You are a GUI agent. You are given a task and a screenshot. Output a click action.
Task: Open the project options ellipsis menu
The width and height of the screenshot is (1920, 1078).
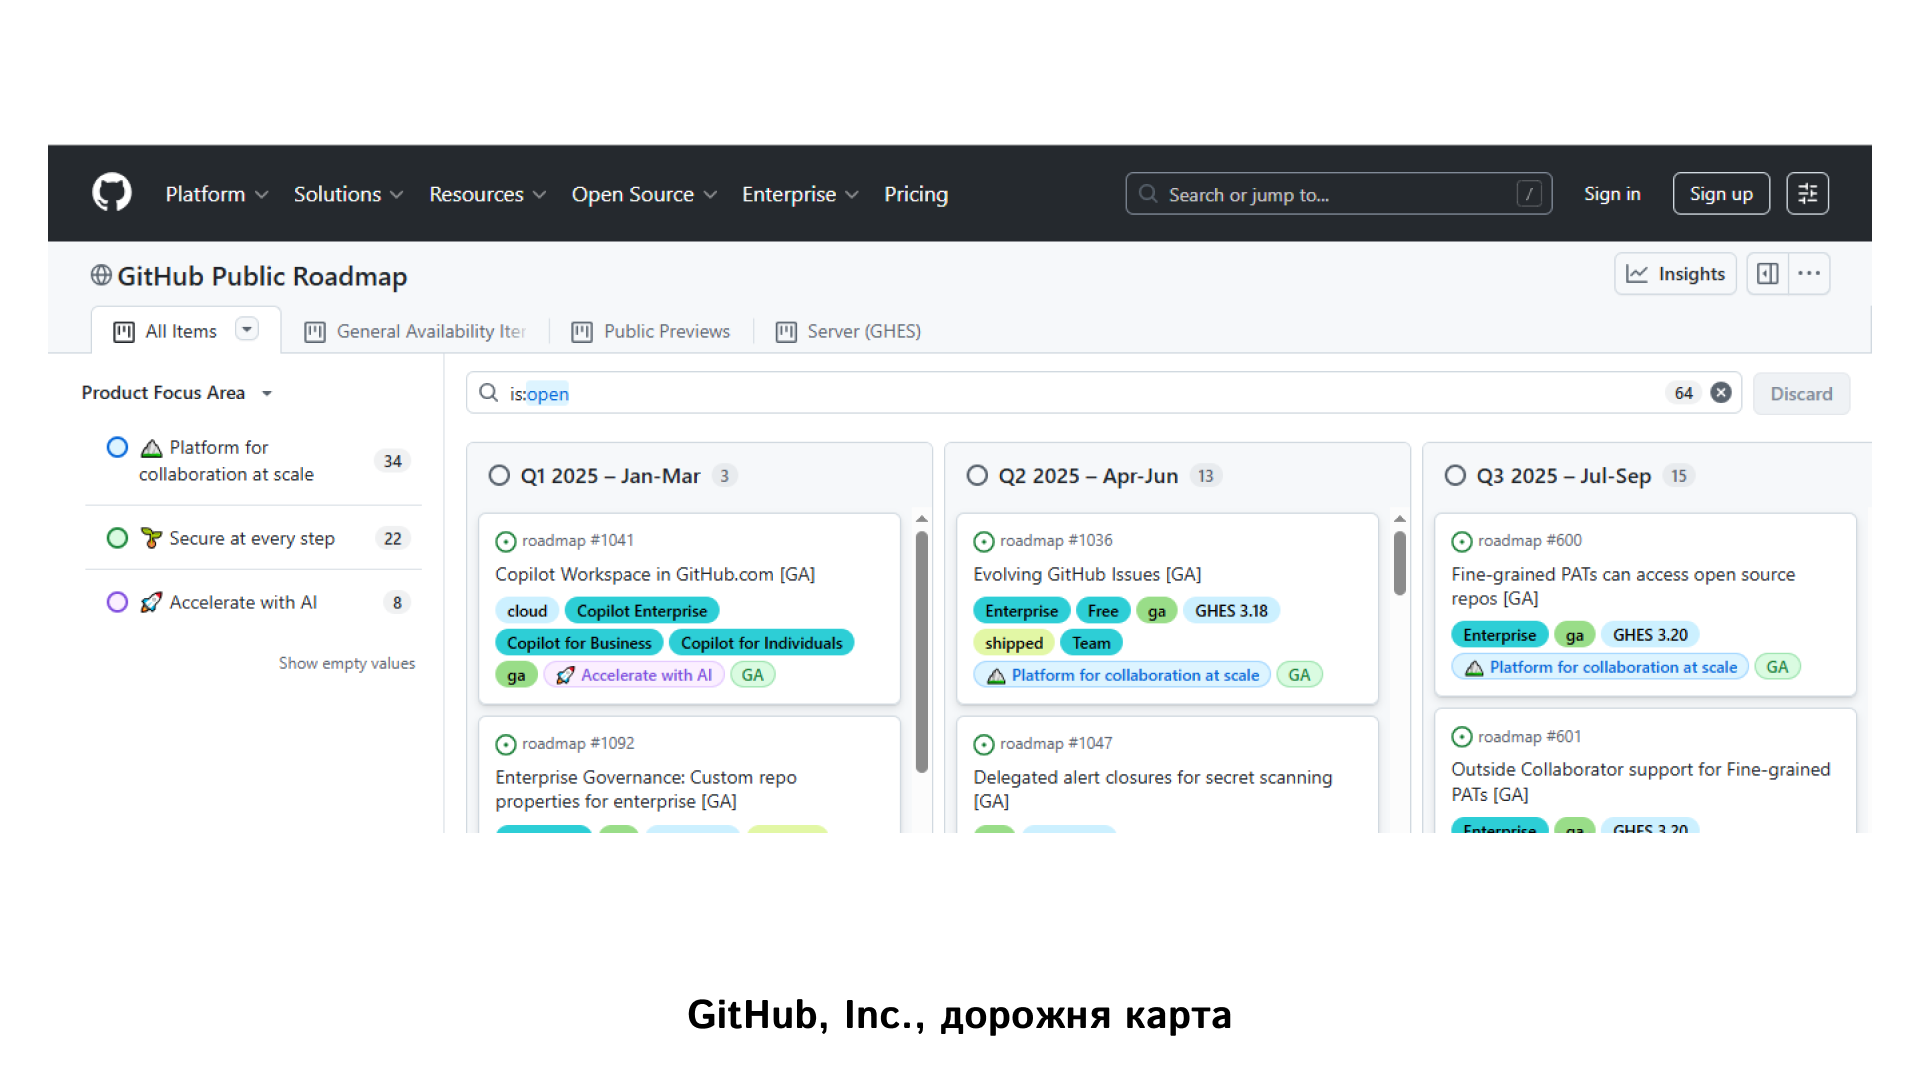[x=1810, y=273]
